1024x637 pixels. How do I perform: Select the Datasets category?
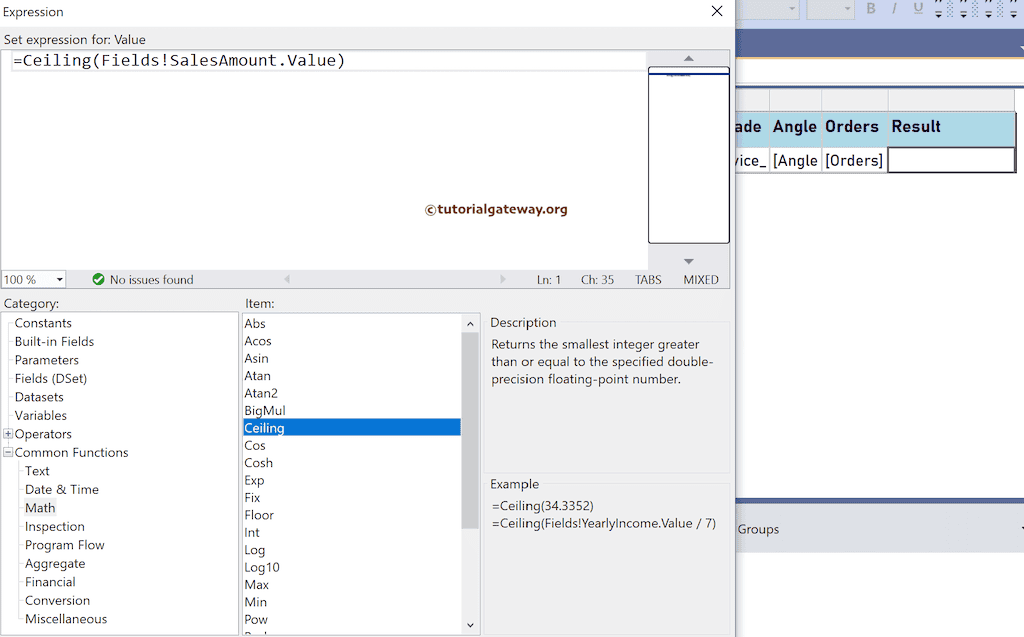pos(39,397)
